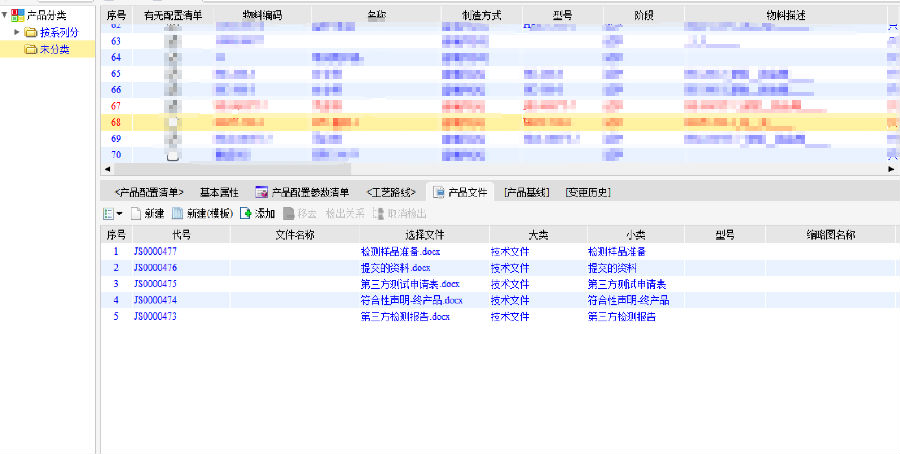The image size is (900, 454).
Task: Click the JS0000473 code link
Action: (x=155, y=316)
